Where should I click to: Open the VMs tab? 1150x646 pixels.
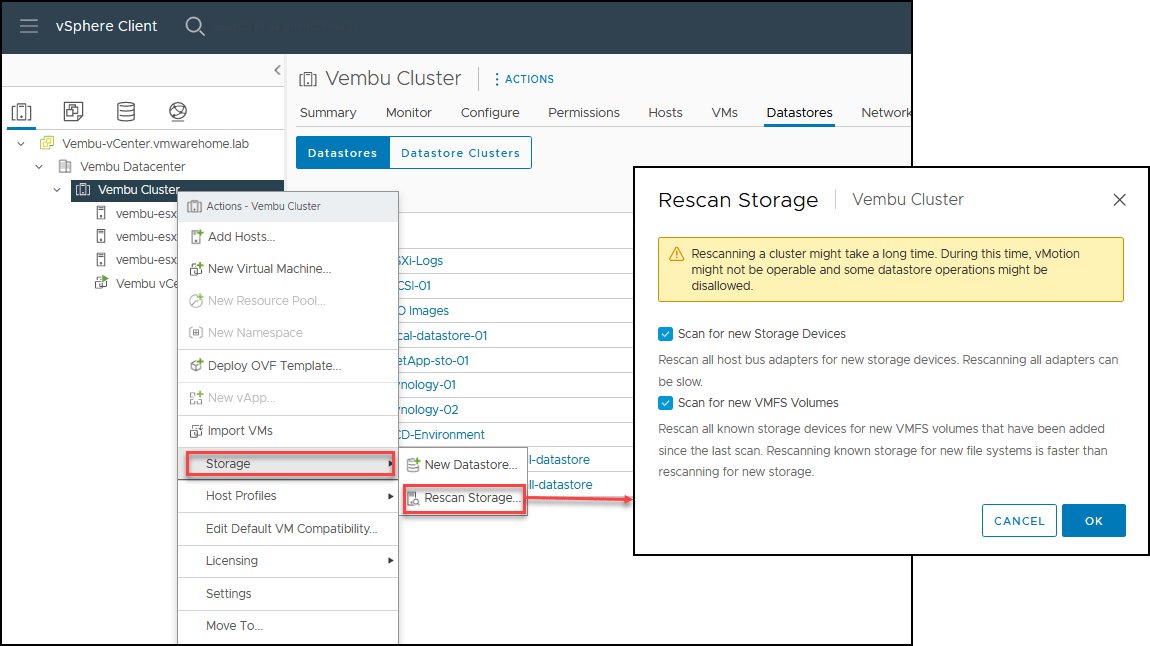pos(725,113)
